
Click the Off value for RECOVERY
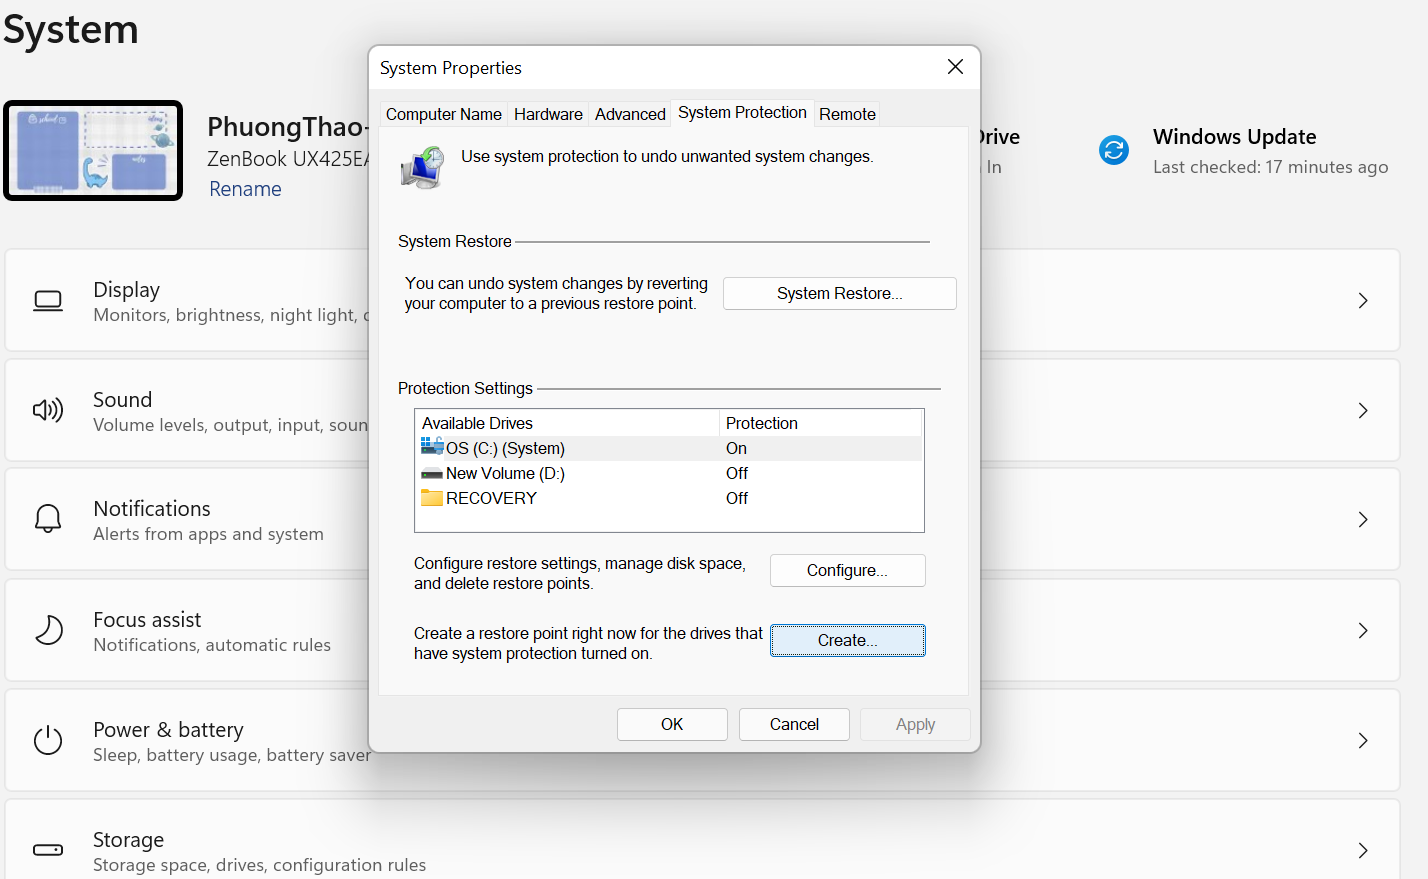click(737, 498)
